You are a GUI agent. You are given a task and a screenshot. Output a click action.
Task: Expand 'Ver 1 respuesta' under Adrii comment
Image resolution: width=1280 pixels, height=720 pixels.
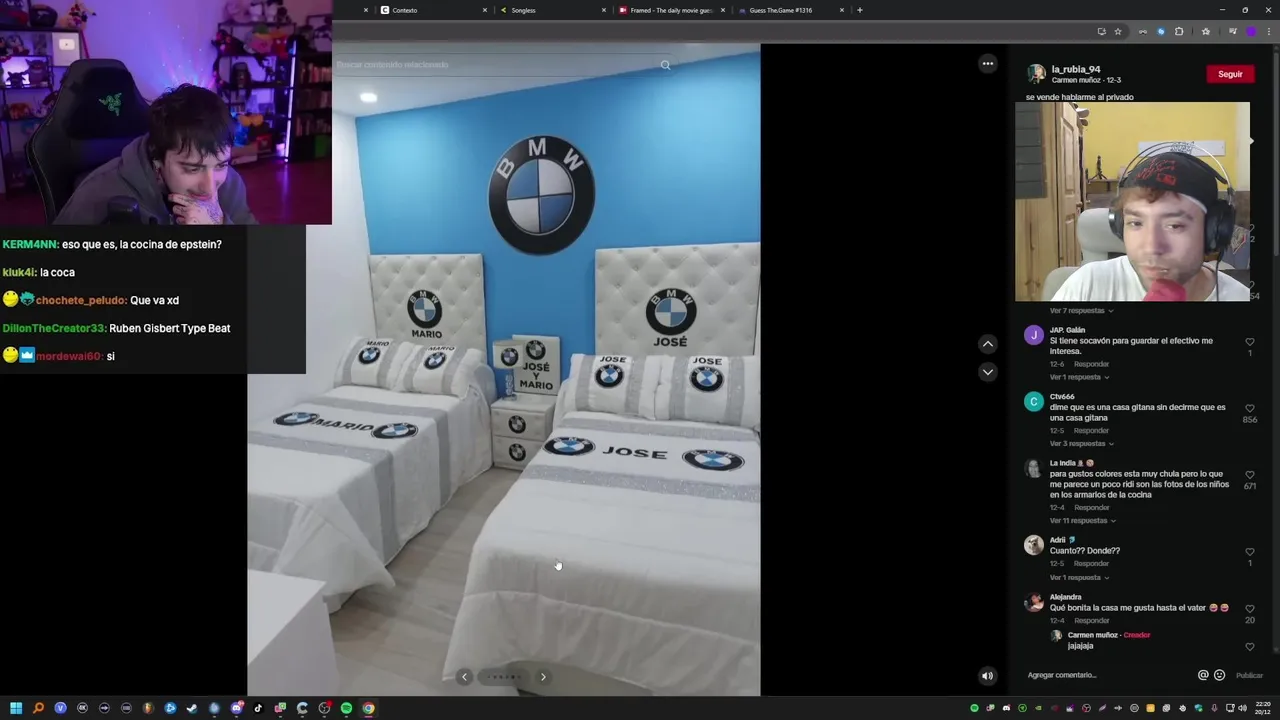(1079, 578)
